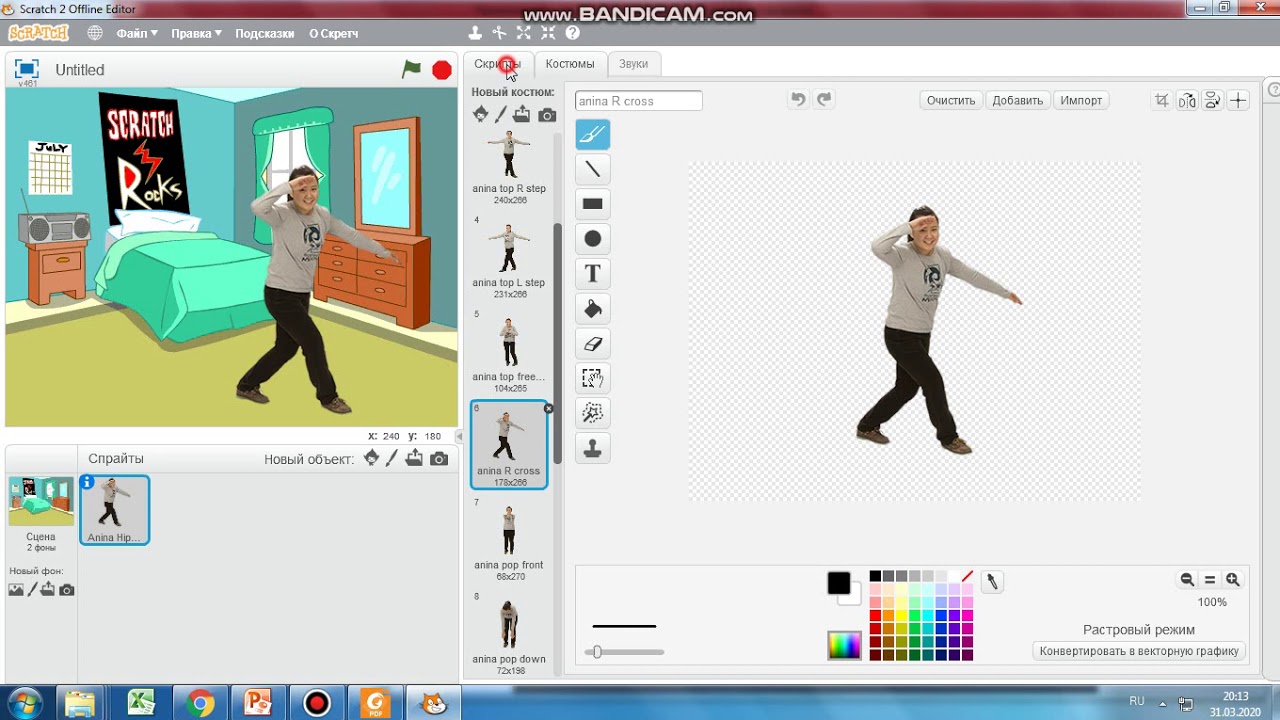Select the anina top R step costume

[509, 166]
